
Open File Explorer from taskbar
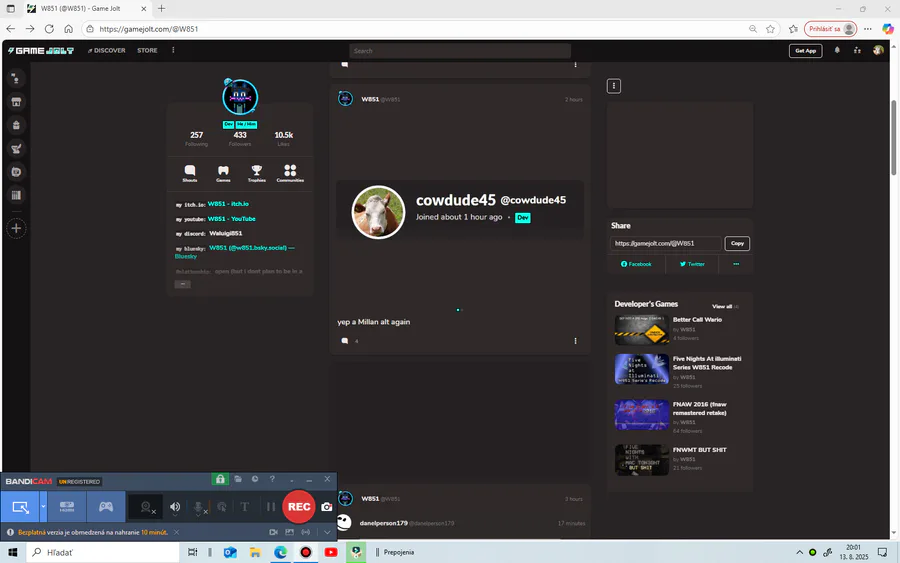[255, 552]
